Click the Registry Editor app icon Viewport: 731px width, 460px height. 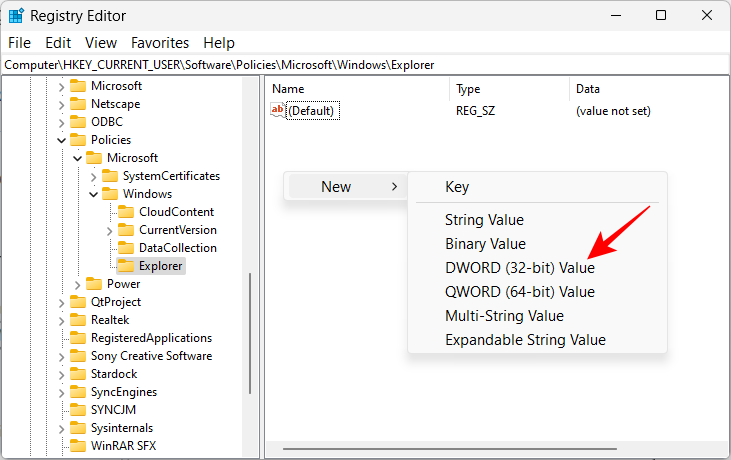pyautogui.click(x=15, y=15)
